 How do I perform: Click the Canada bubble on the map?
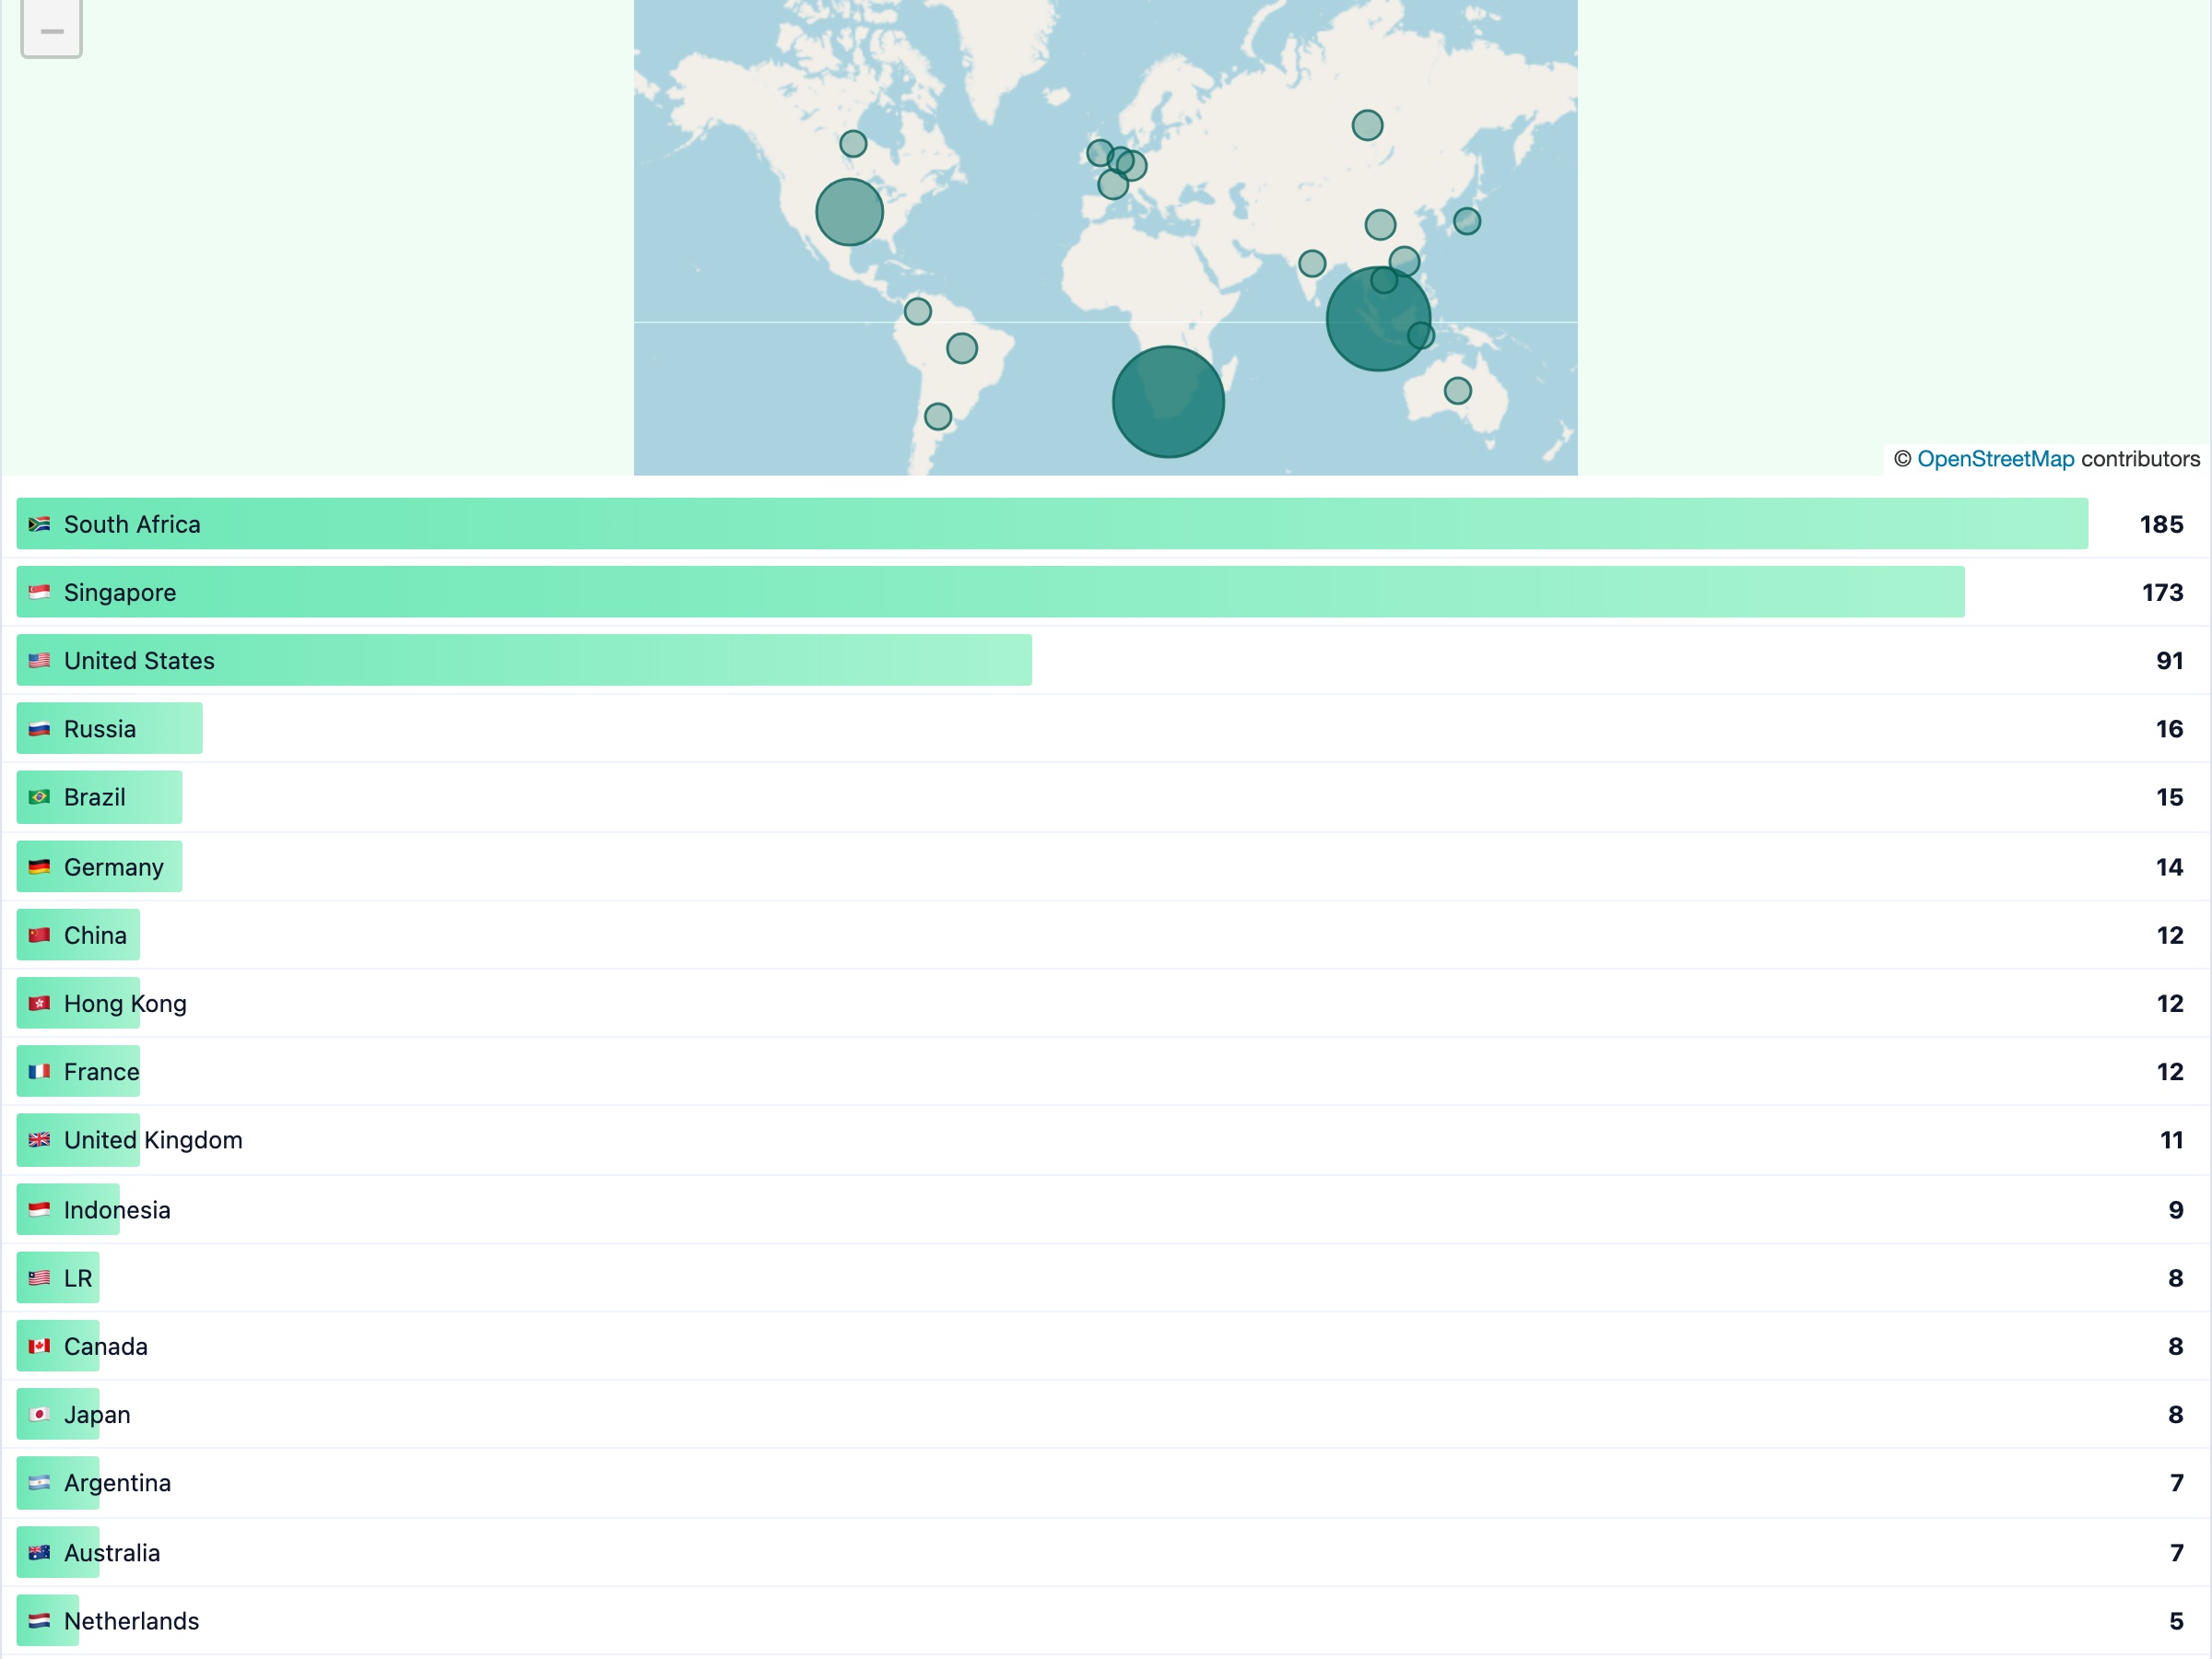(x=852, y=143)
